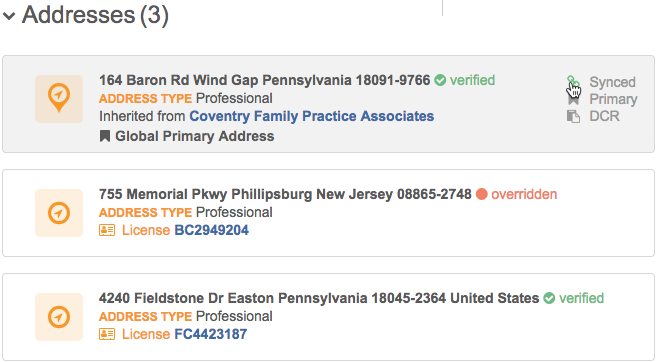Collapse the Addresses section chevron
Viewport: 659px width, 362px height.
click(x=9, y=16)
